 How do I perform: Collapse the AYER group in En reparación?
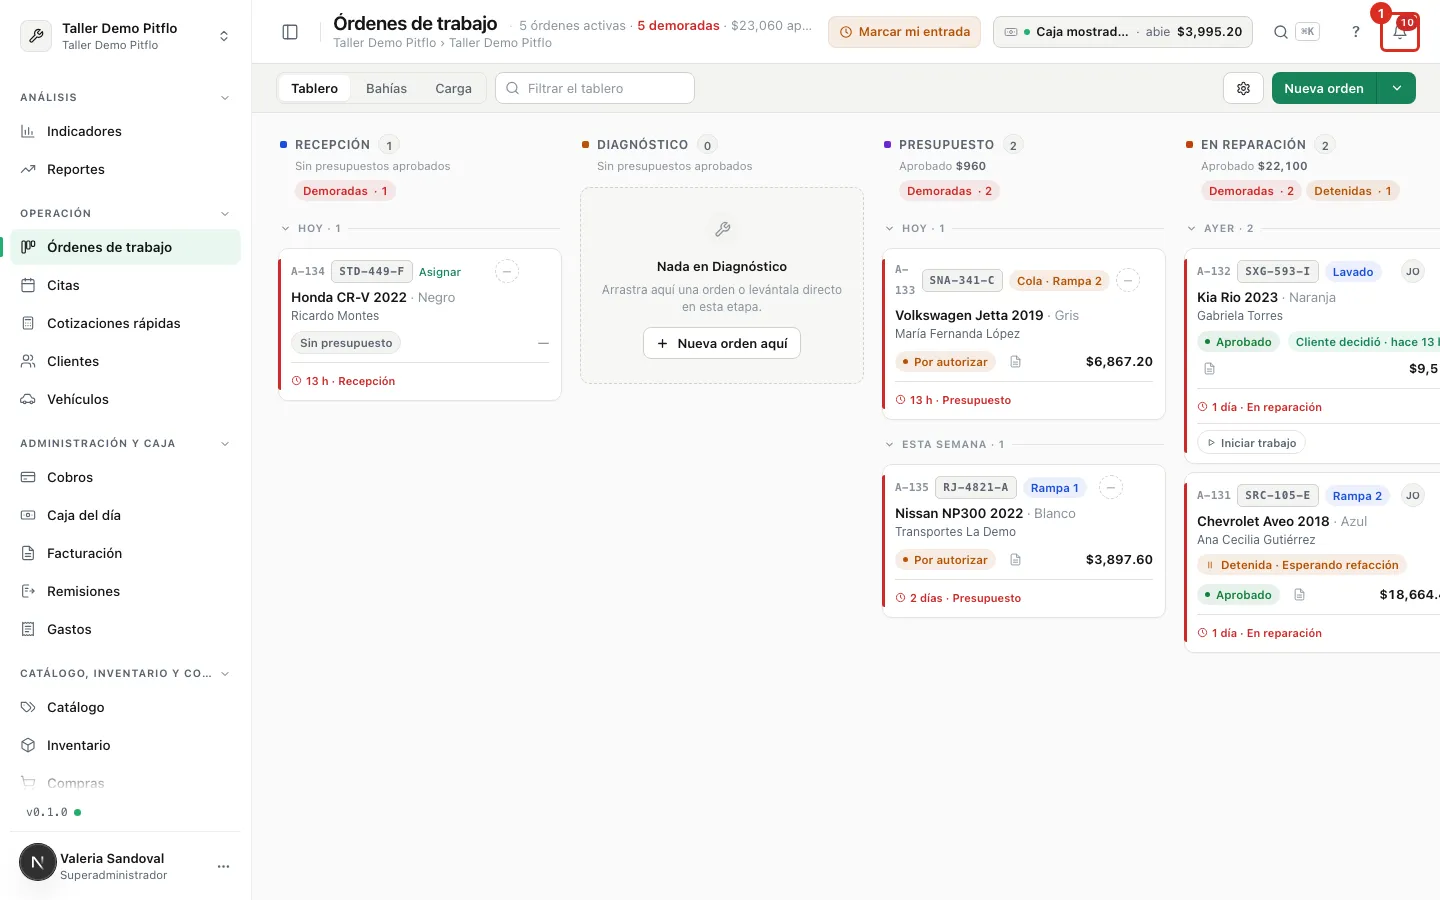[x=1192, y=228]
